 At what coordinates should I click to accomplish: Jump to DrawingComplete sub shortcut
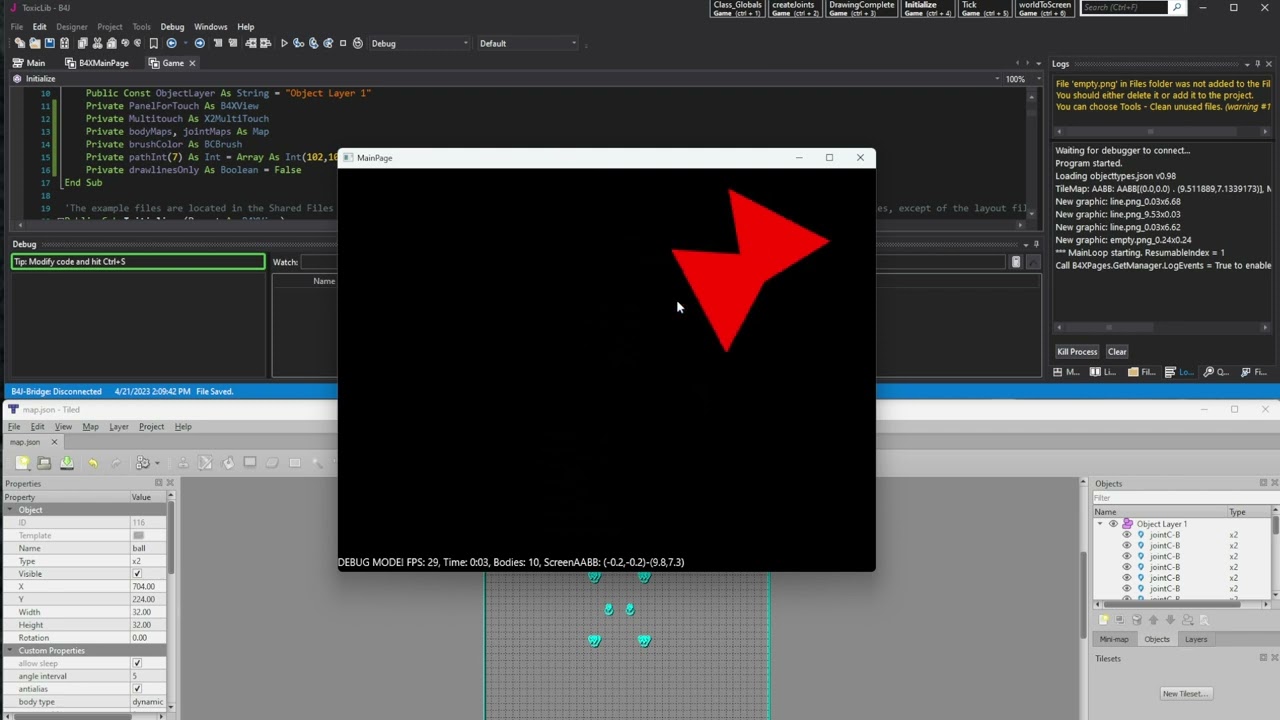861,9
